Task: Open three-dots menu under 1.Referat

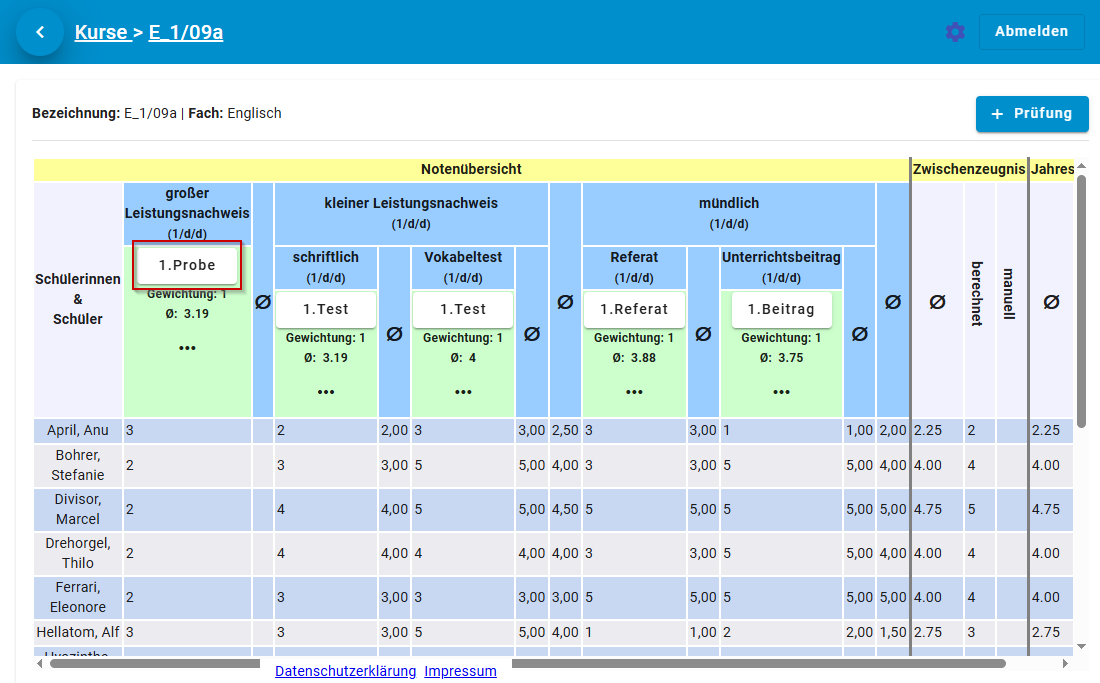Action: click(x=634, y=392)
